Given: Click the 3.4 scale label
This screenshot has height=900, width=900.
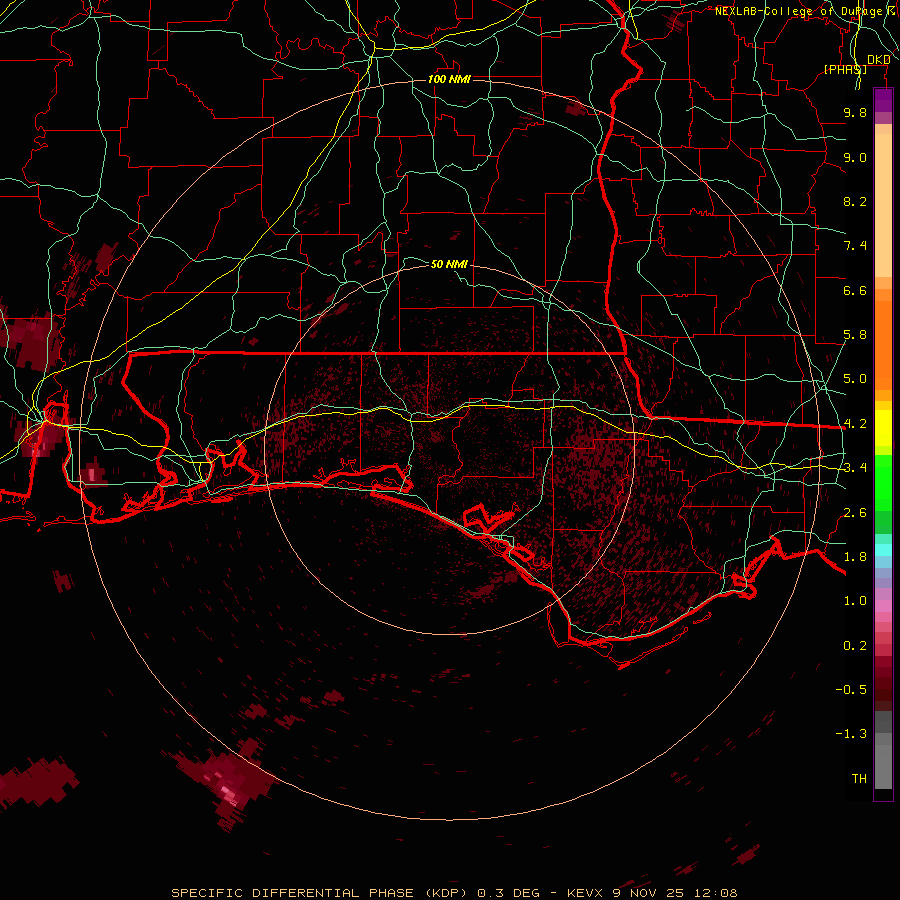Looking at the screenshot, I should pos(855,468).
